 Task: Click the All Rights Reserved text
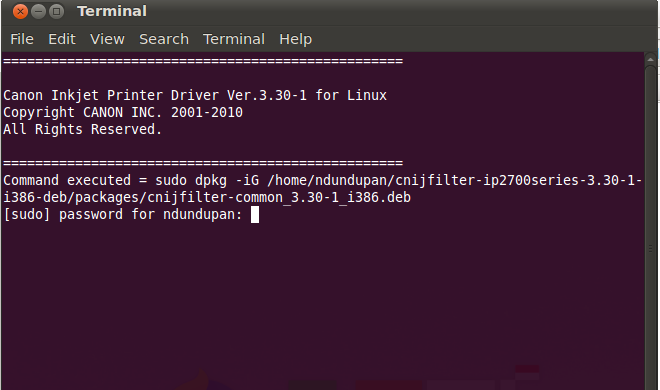pyautogui.click(x=82, y=129)
